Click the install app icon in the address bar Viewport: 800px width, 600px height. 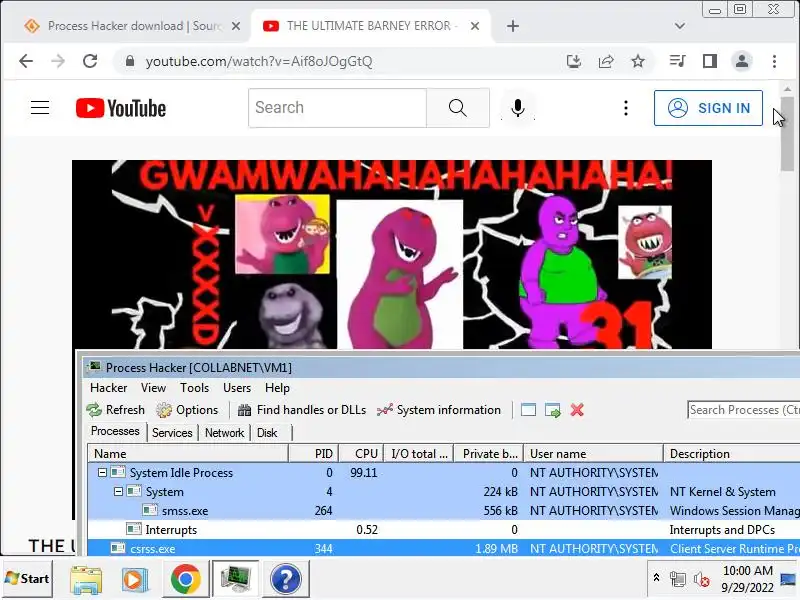coord(574,61)
